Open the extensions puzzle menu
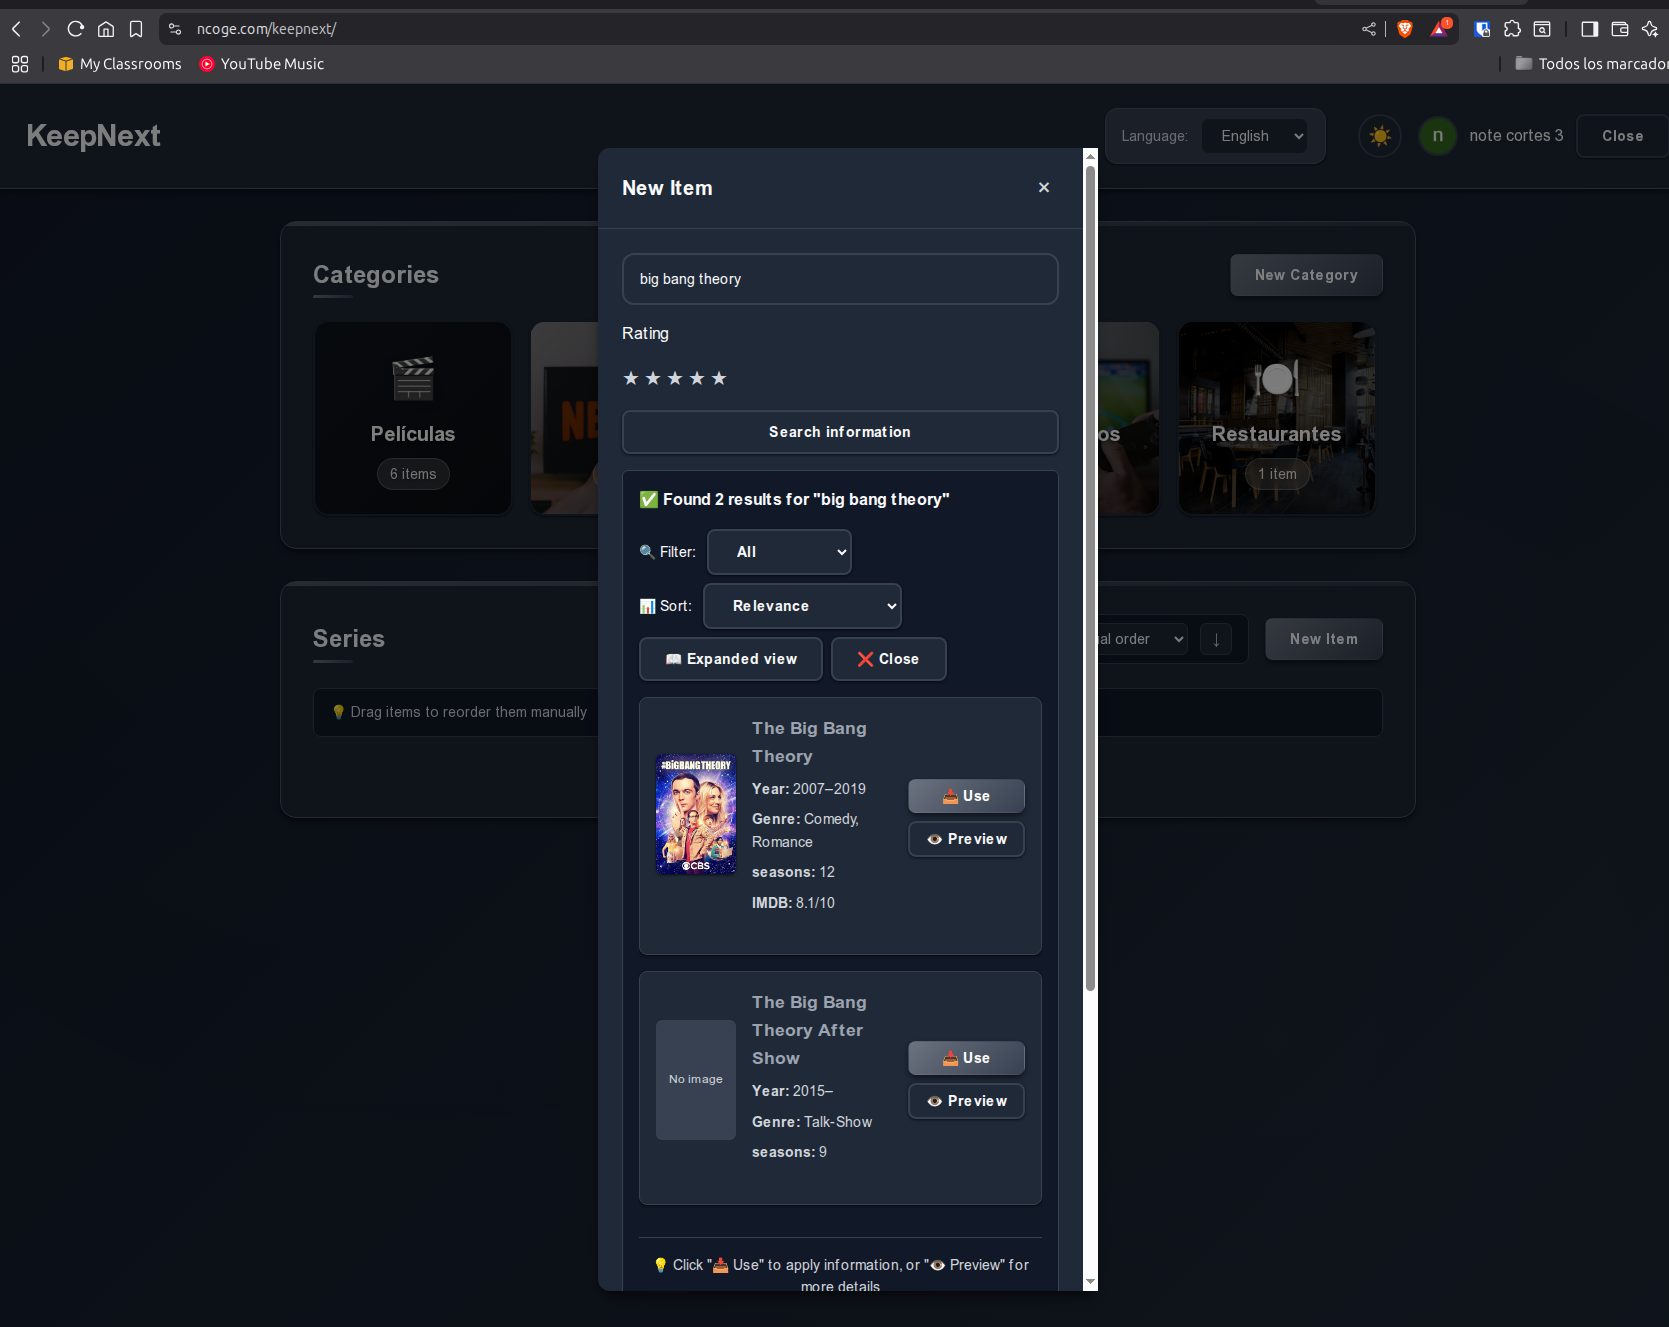The width and height of the screenshot is (1669, 1327). tap(1512, 29)
